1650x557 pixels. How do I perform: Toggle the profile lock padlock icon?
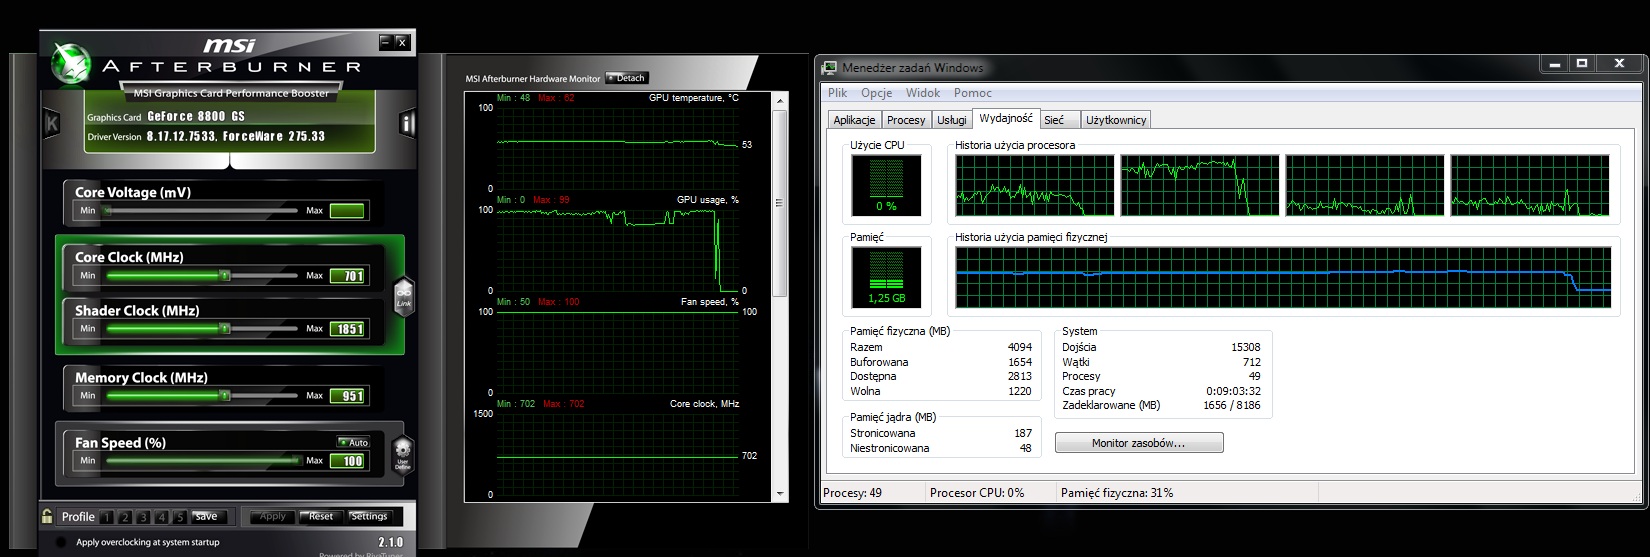coord(47,516)
